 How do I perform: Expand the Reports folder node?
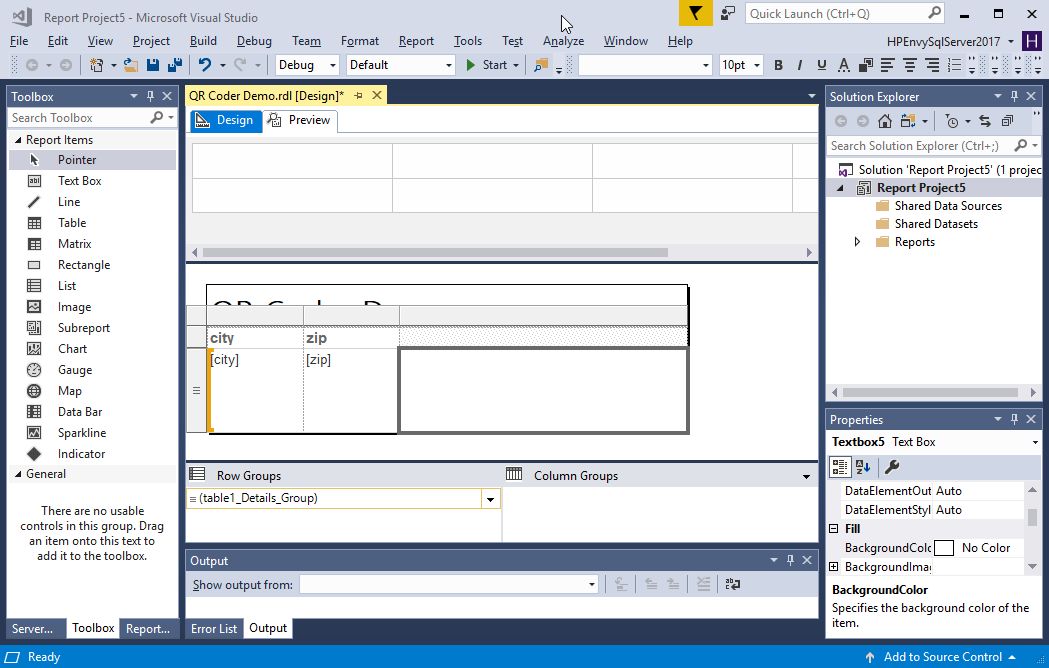(x=857, y=242)
